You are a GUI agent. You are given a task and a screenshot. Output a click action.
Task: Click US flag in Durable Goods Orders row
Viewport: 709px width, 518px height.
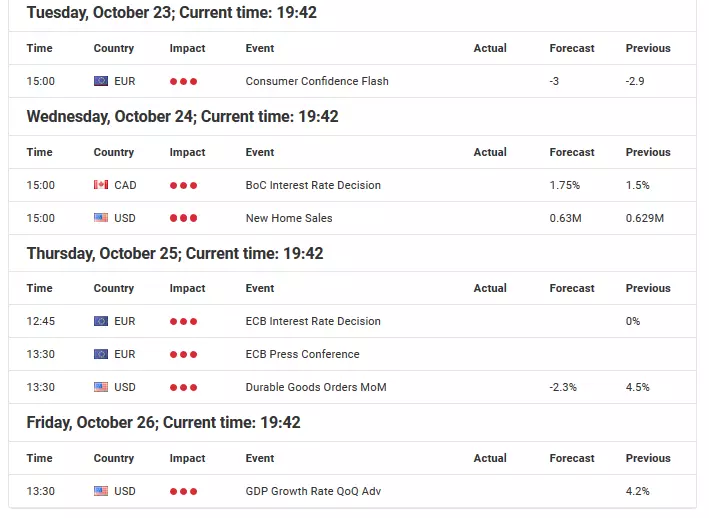point(101,387)
